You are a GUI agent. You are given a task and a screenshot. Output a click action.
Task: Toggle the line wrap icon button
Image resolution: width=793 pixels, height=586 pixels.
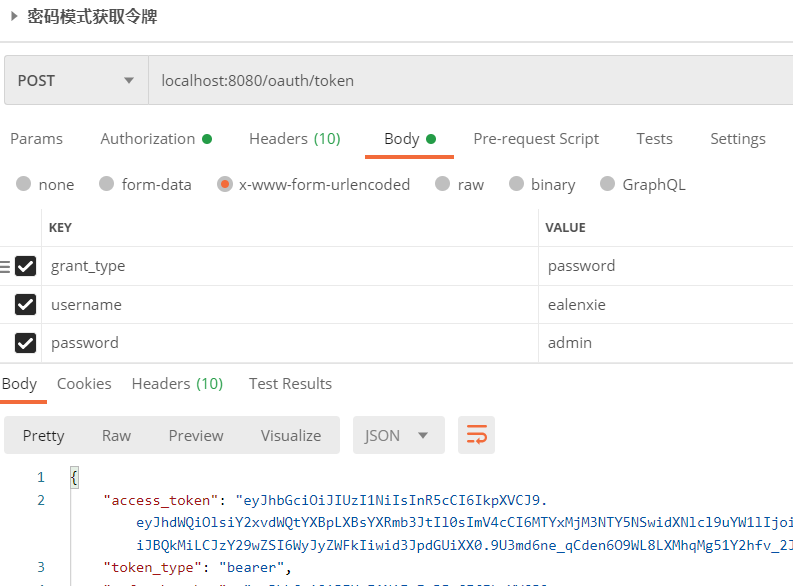tap(476, 435)
